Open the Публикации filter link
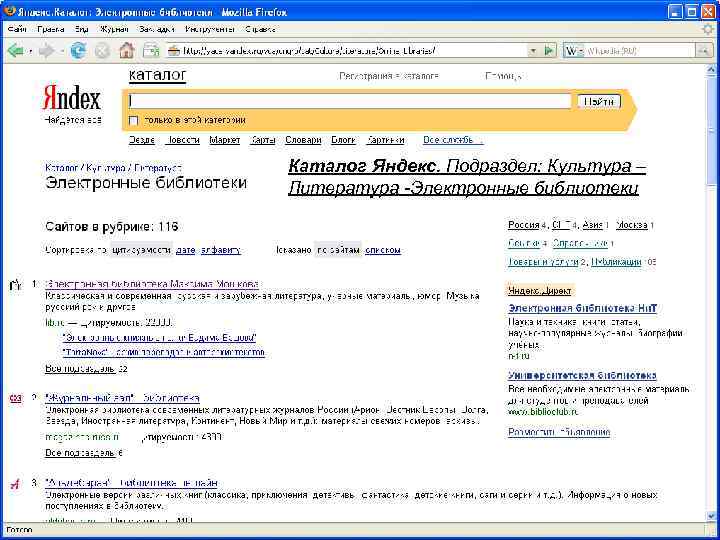This screenshot has height=540, width=720. click(x=616, y=262)
